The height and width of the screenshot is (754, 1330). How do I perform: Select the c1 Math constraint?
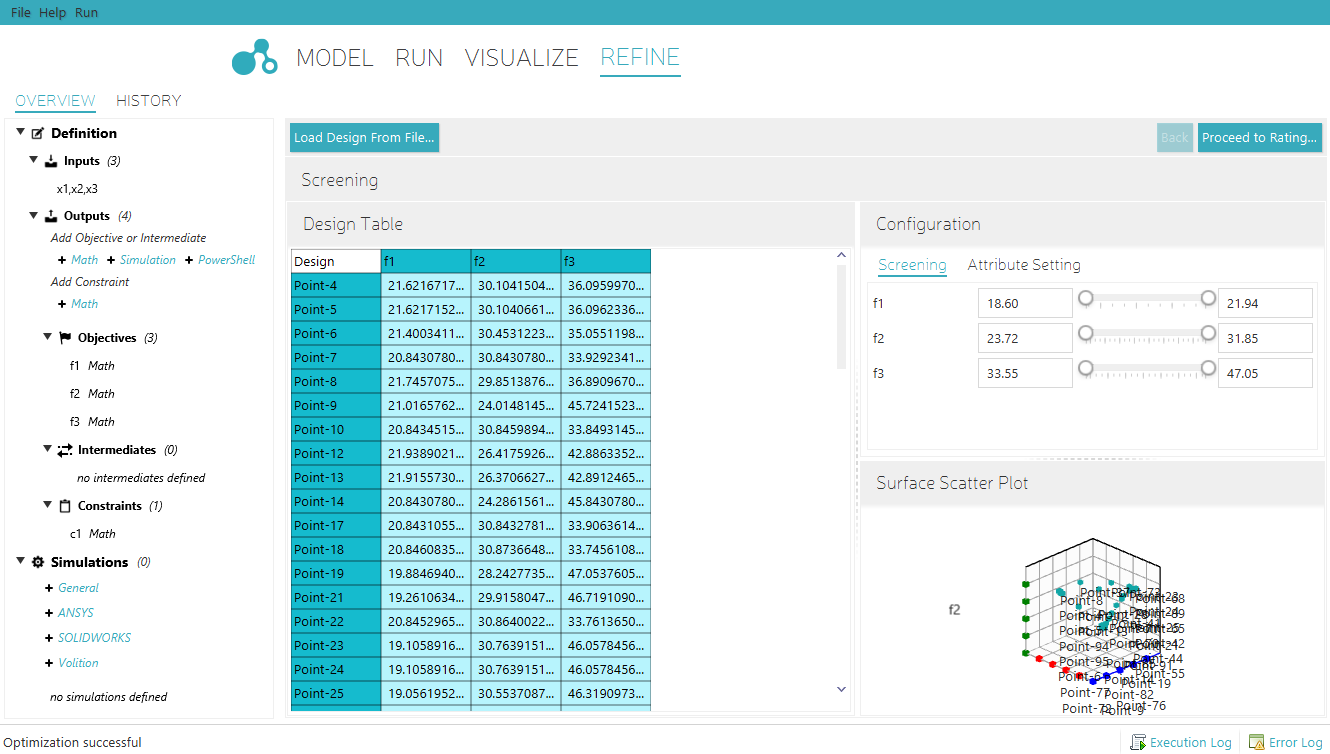coord(93,534)
